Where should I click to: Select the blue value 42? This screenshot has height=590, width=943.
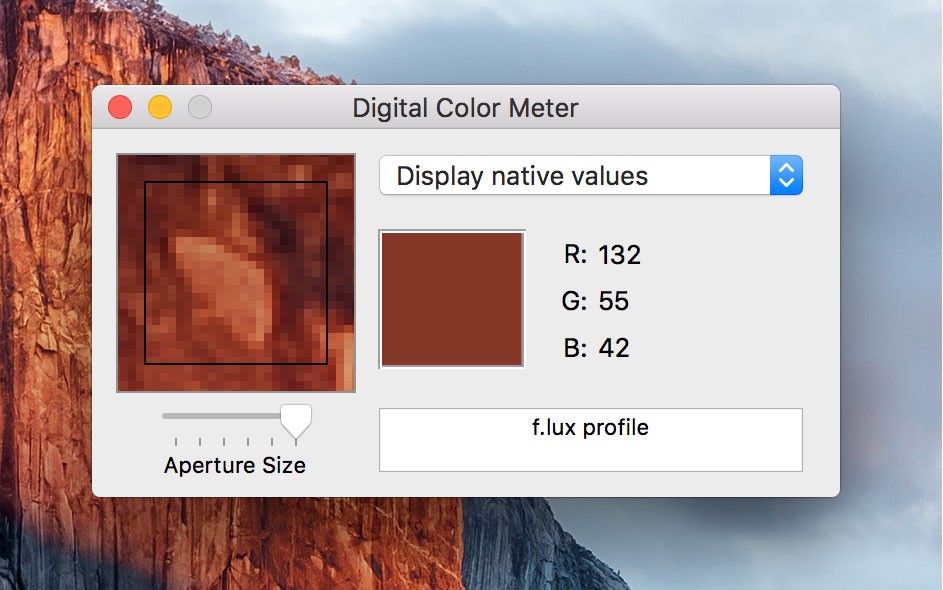[613, 348]
